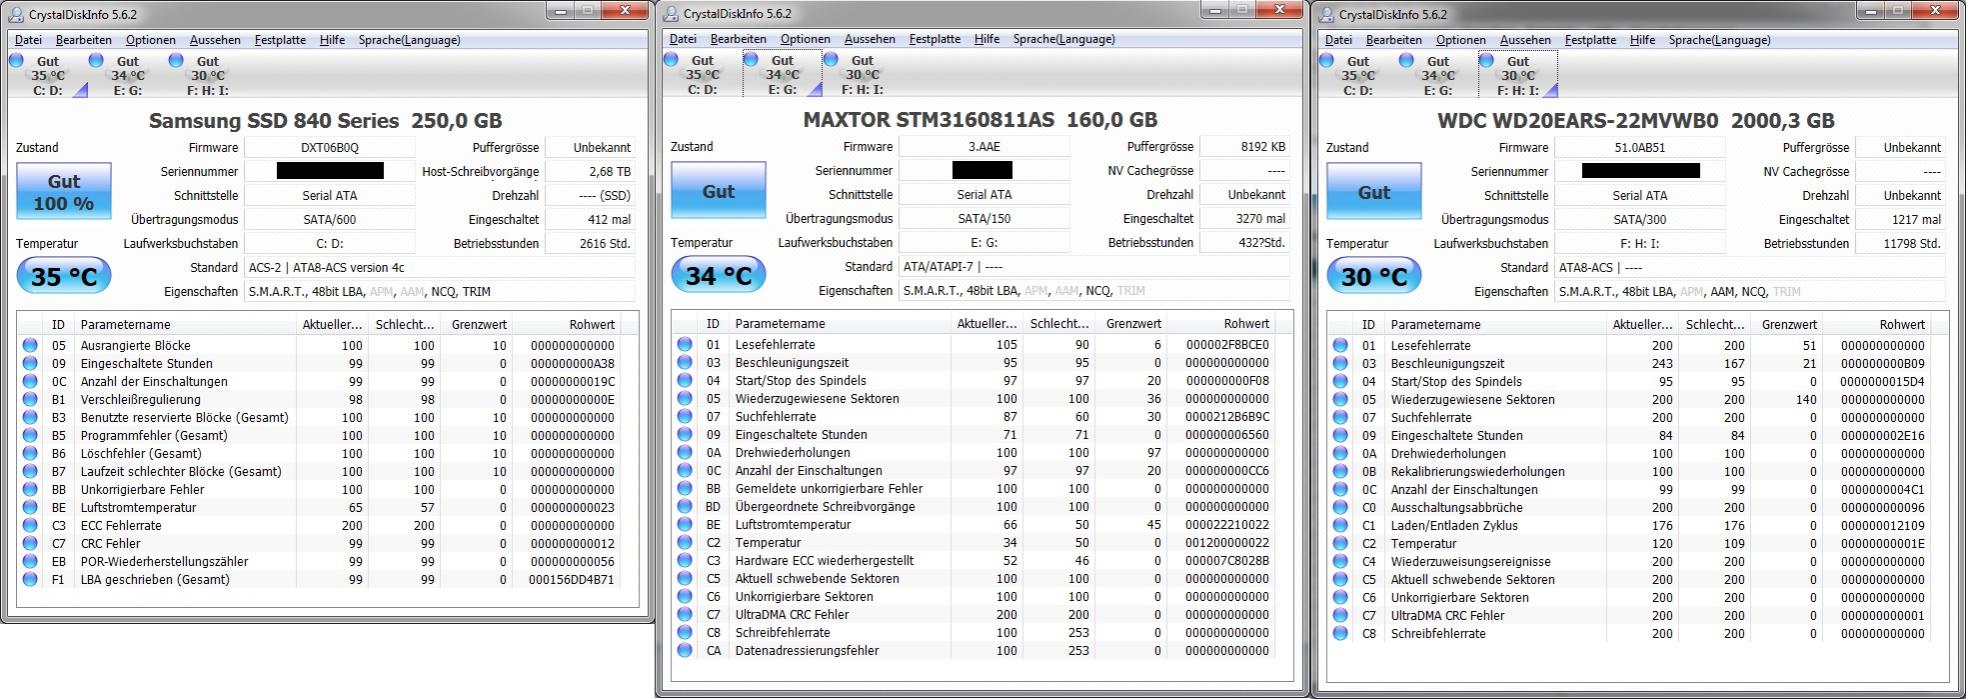Click CrystalDiskInfo app icon in Samsung window title
The width and height of the screenshot is (1967, 699).
coord(16,14)
